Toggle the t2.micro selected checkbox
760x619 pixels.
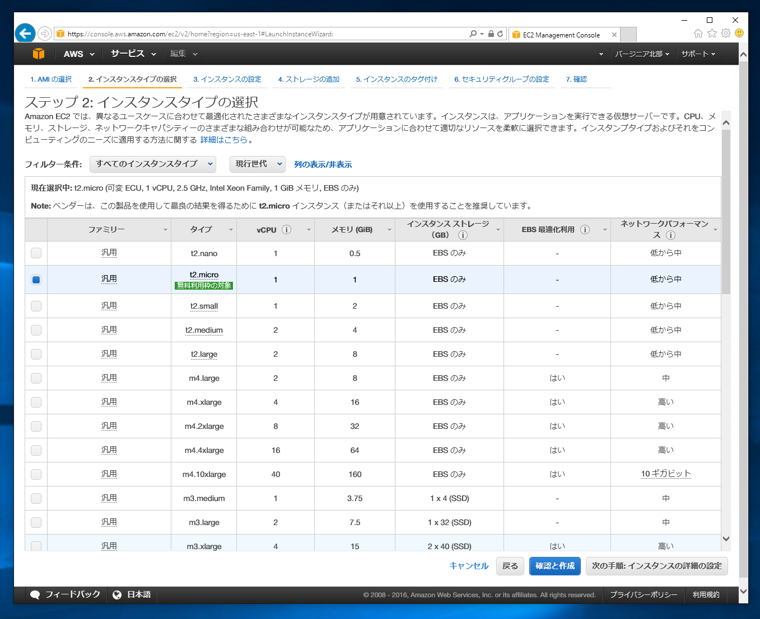[36, 280]
